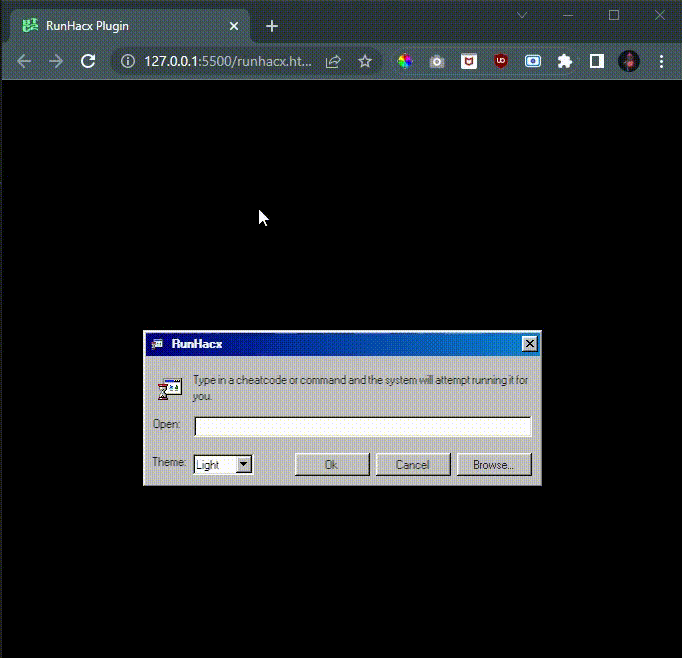
Task: Toggle the browser side panel
Action: [597, 61]
